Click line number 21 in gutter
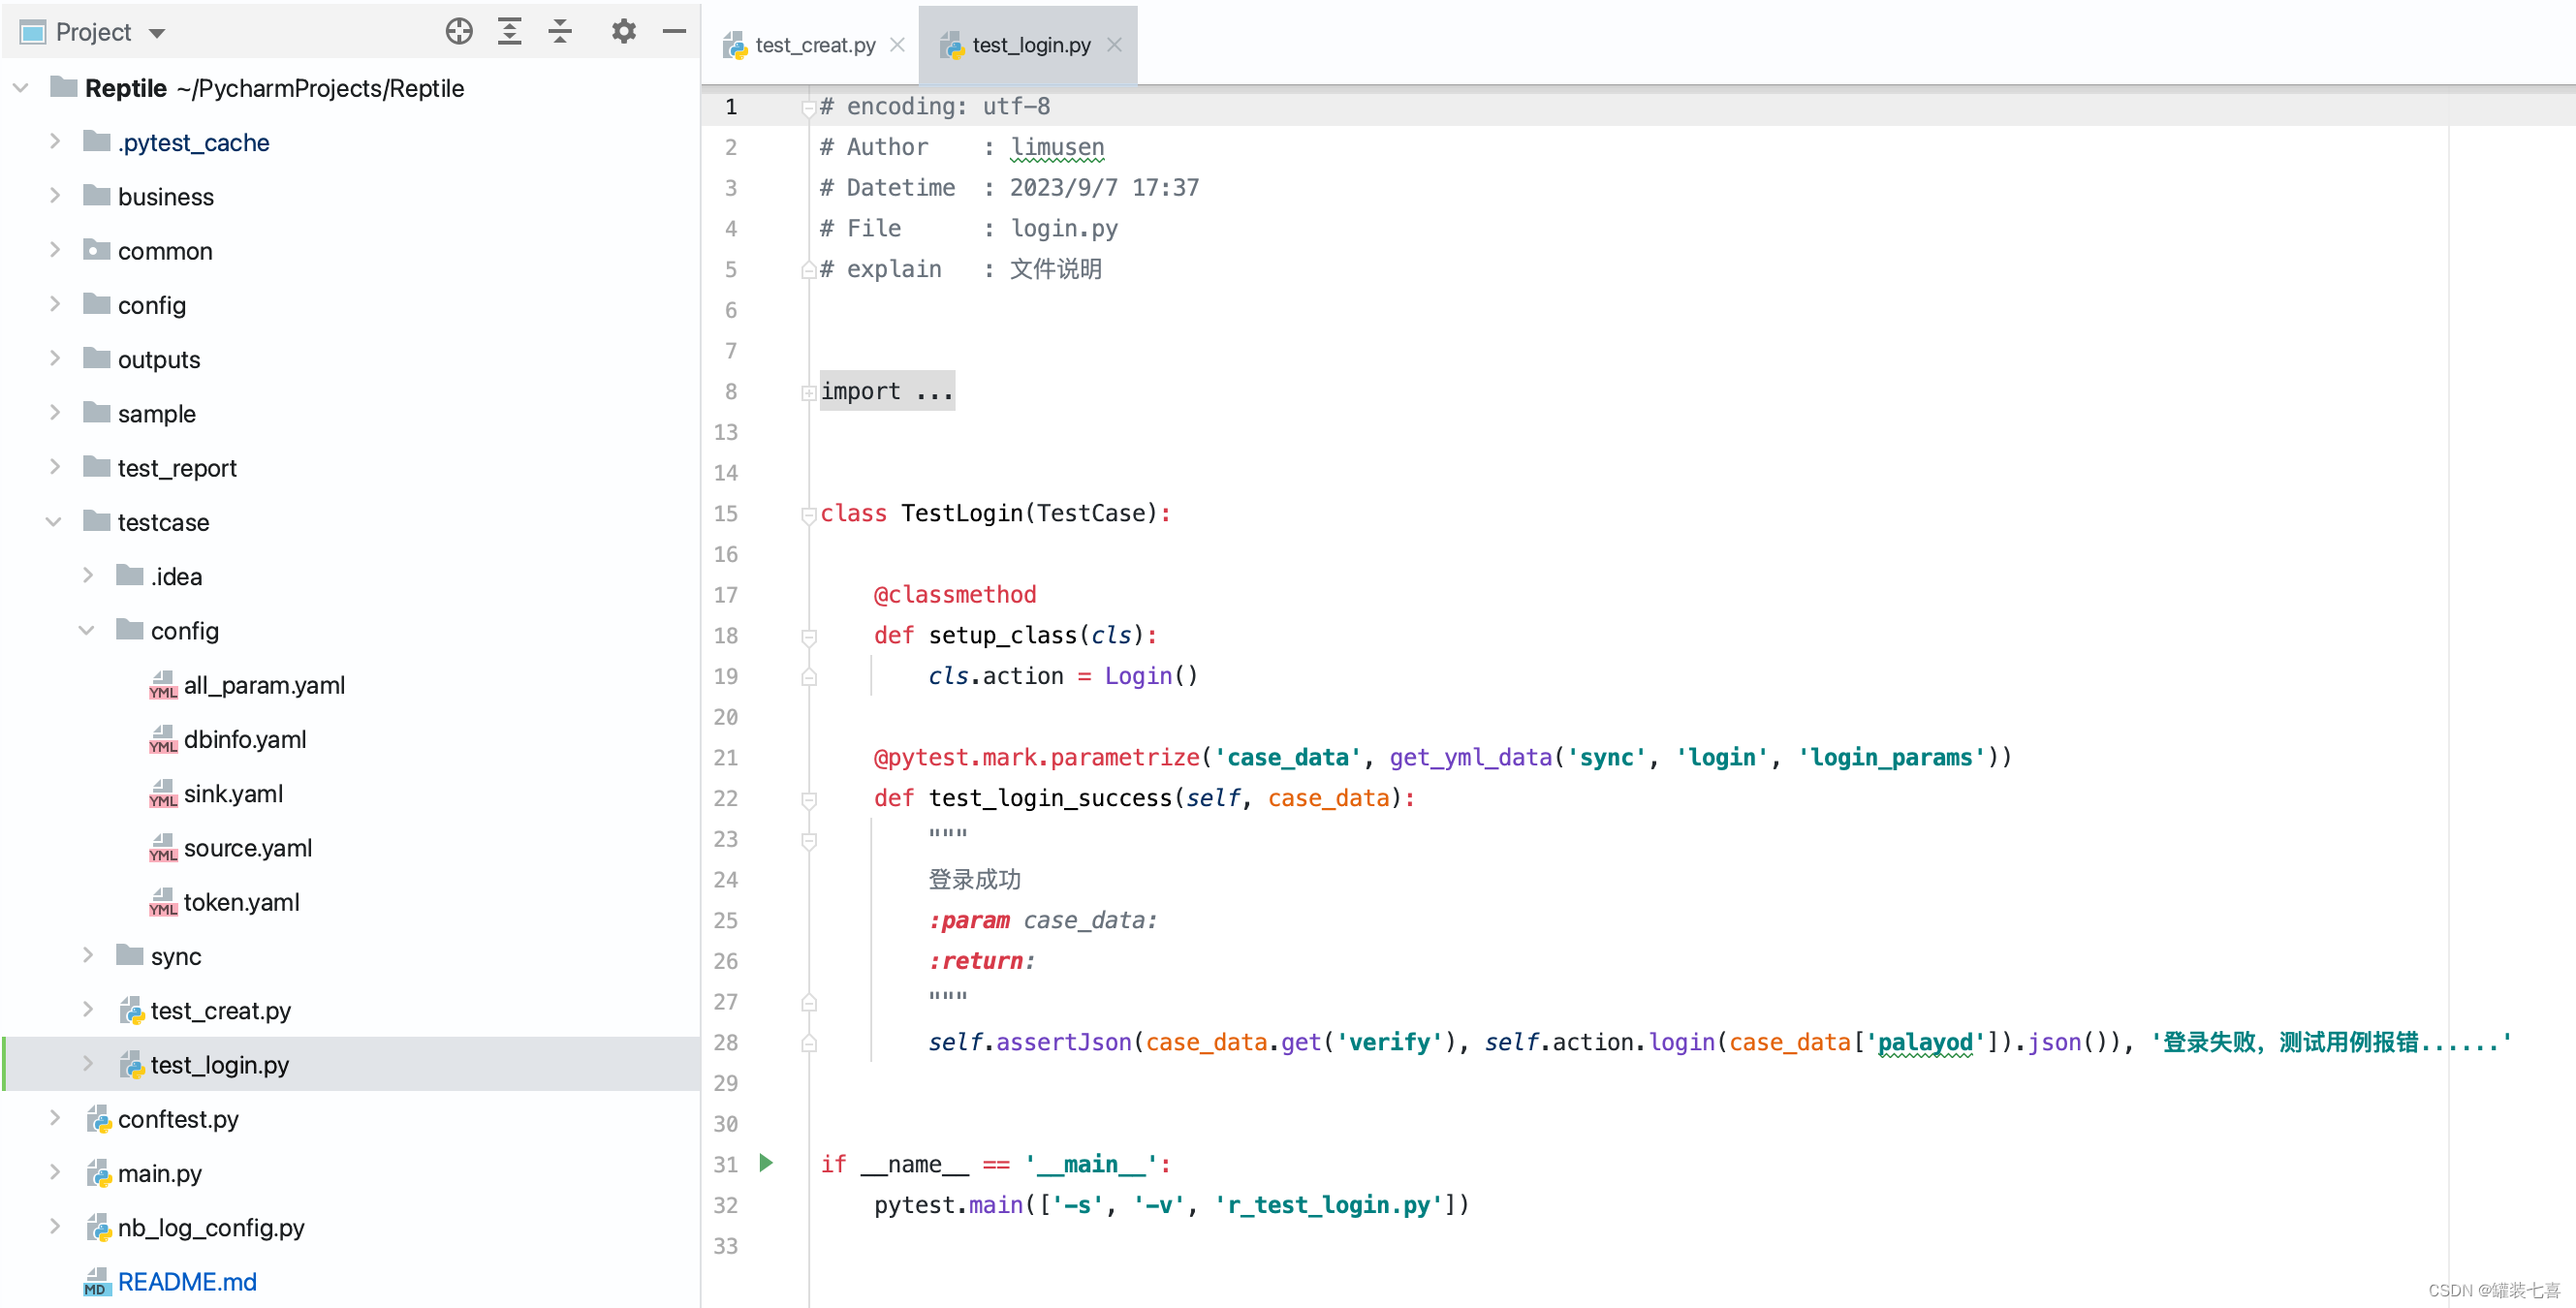2576x1308 pixels. pyautogui.click(x=726, y=757)
